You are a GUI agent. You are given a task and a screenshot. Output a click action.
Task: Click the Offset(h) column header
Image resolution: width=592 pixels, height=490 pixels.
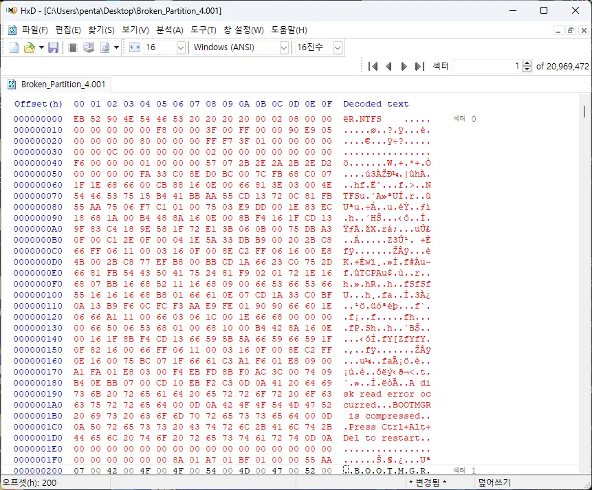[x=38, y=104]
